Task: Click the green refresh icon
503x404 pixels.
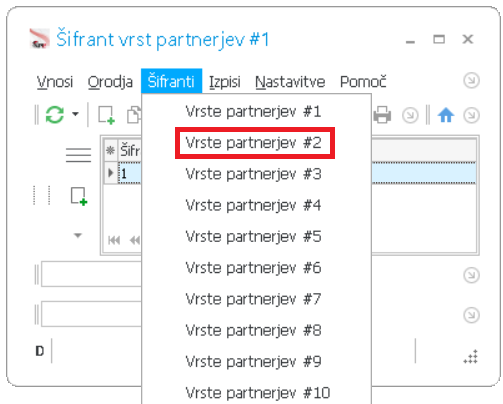Action: [54, 115]
